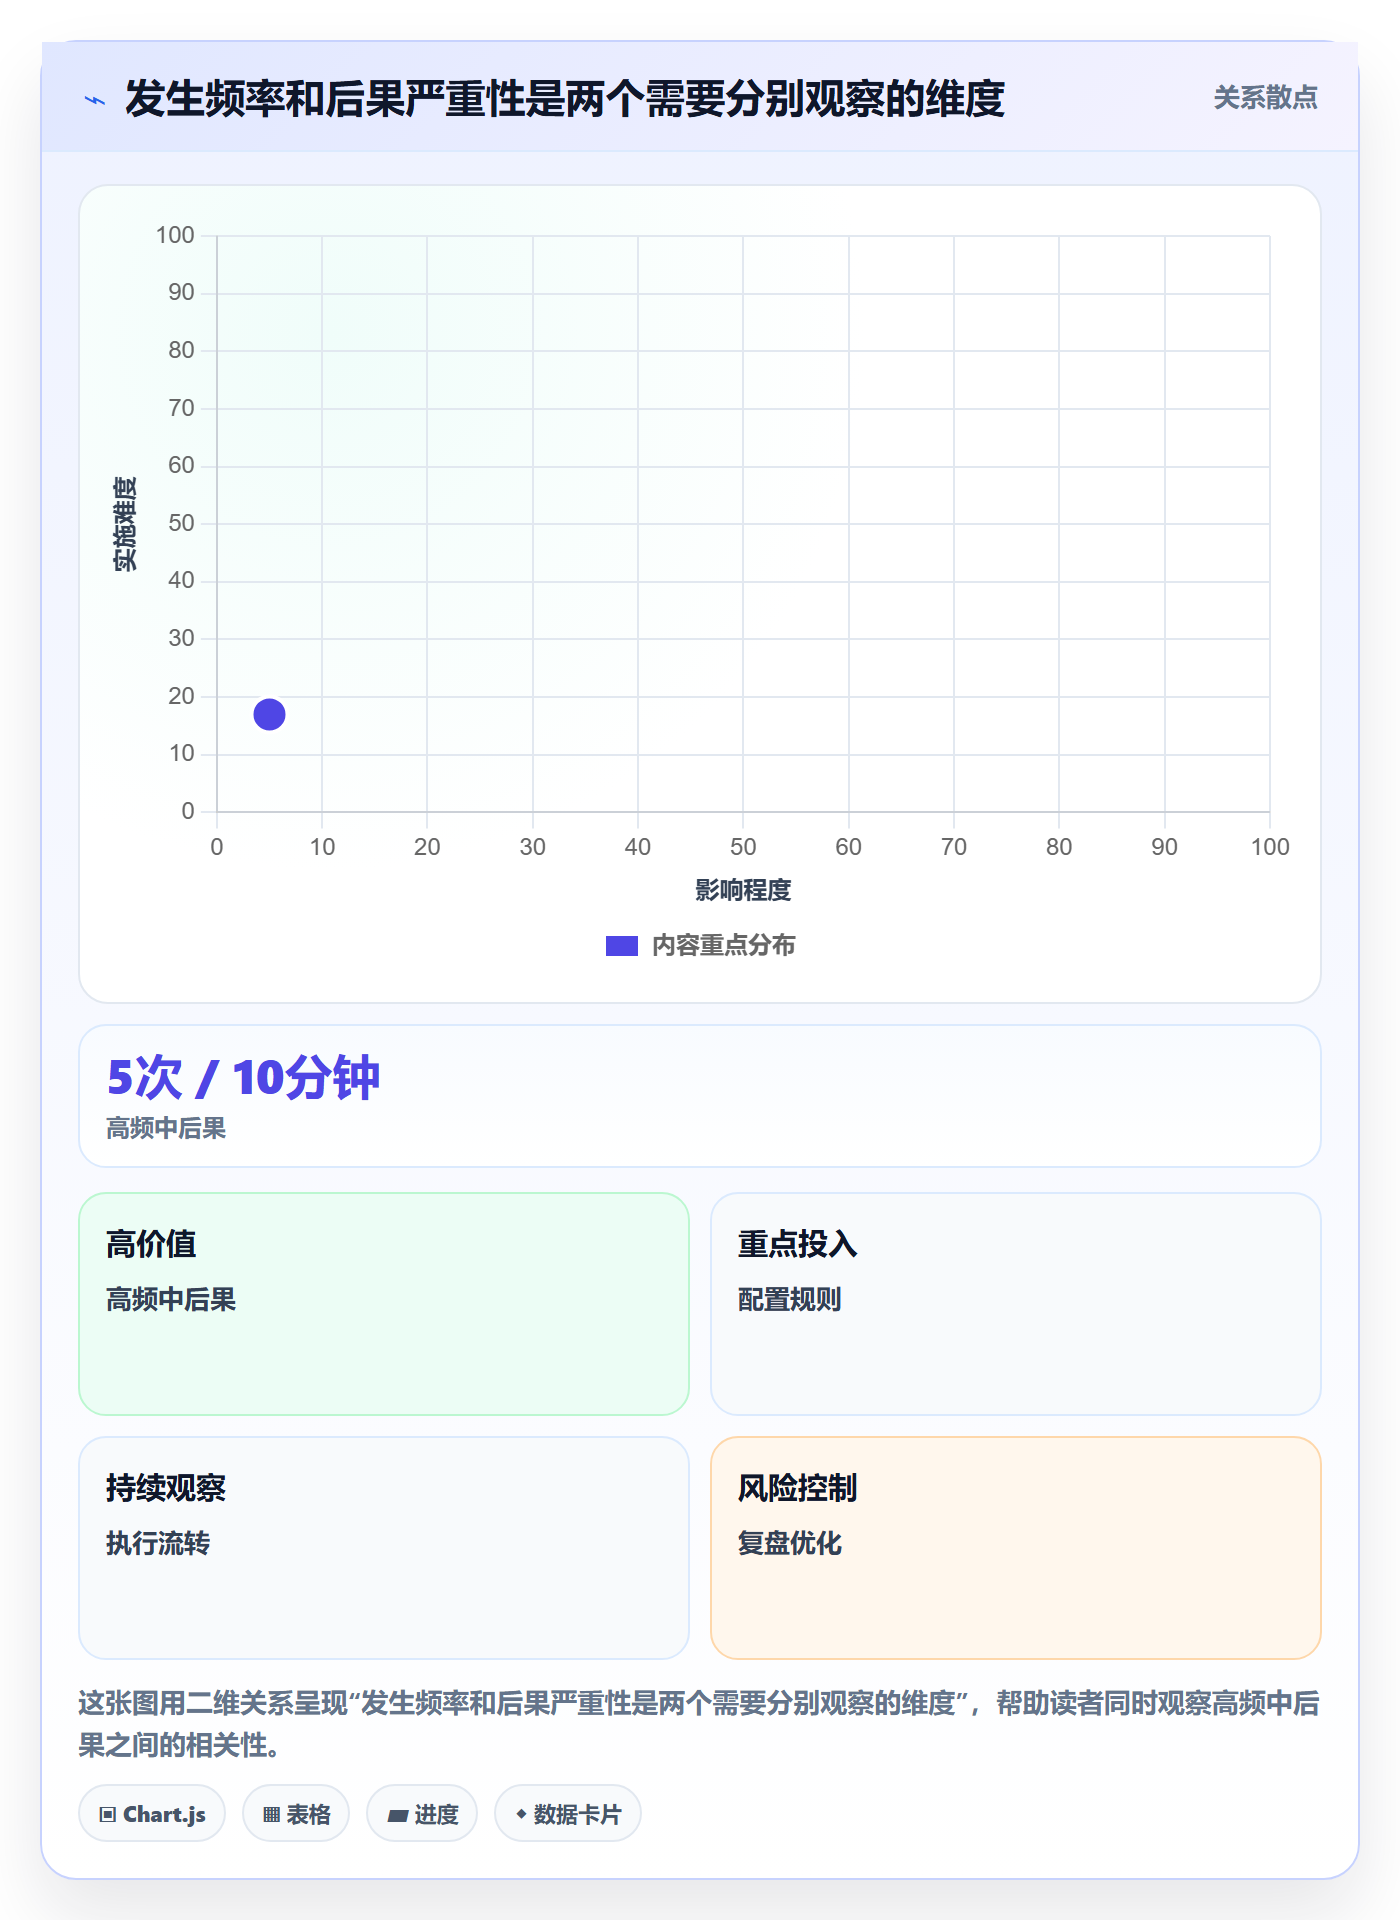Click the purple scatter data point

click(x=269, y=714)
